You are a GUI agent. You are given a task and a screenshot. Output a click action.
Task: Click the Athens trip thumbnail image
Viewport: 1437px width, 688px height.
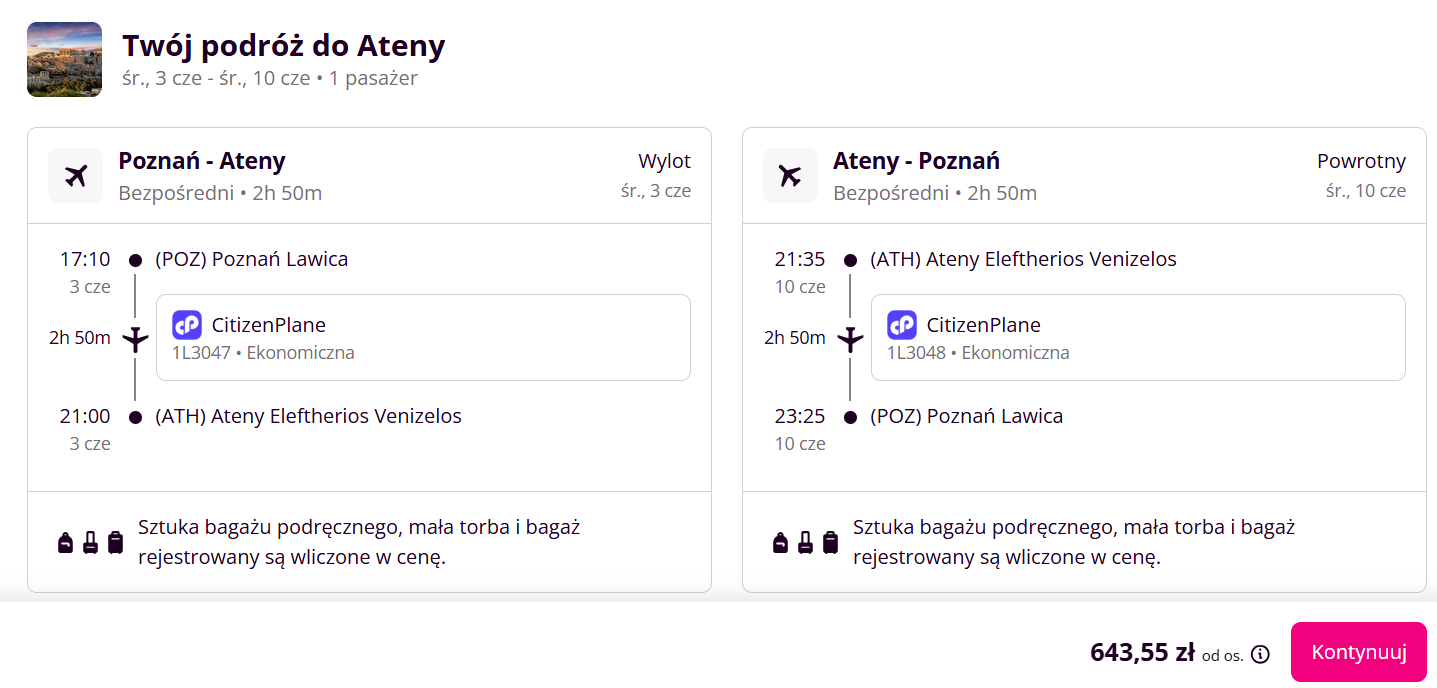[x=64, y=59]
